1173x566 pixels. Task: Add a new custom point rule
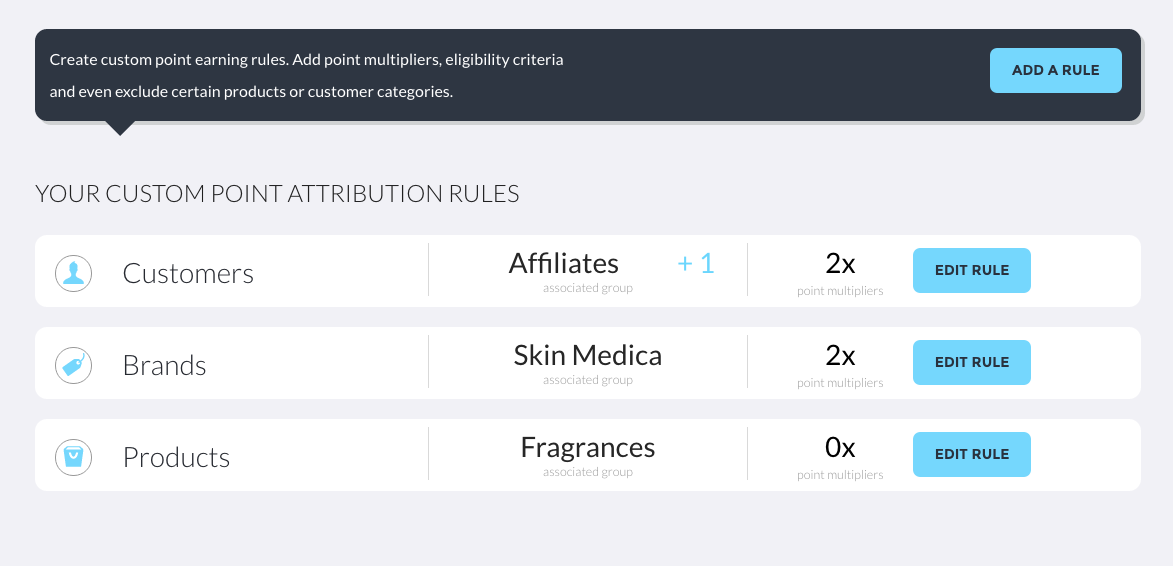pyautogui.click(x=1056, y=70)
